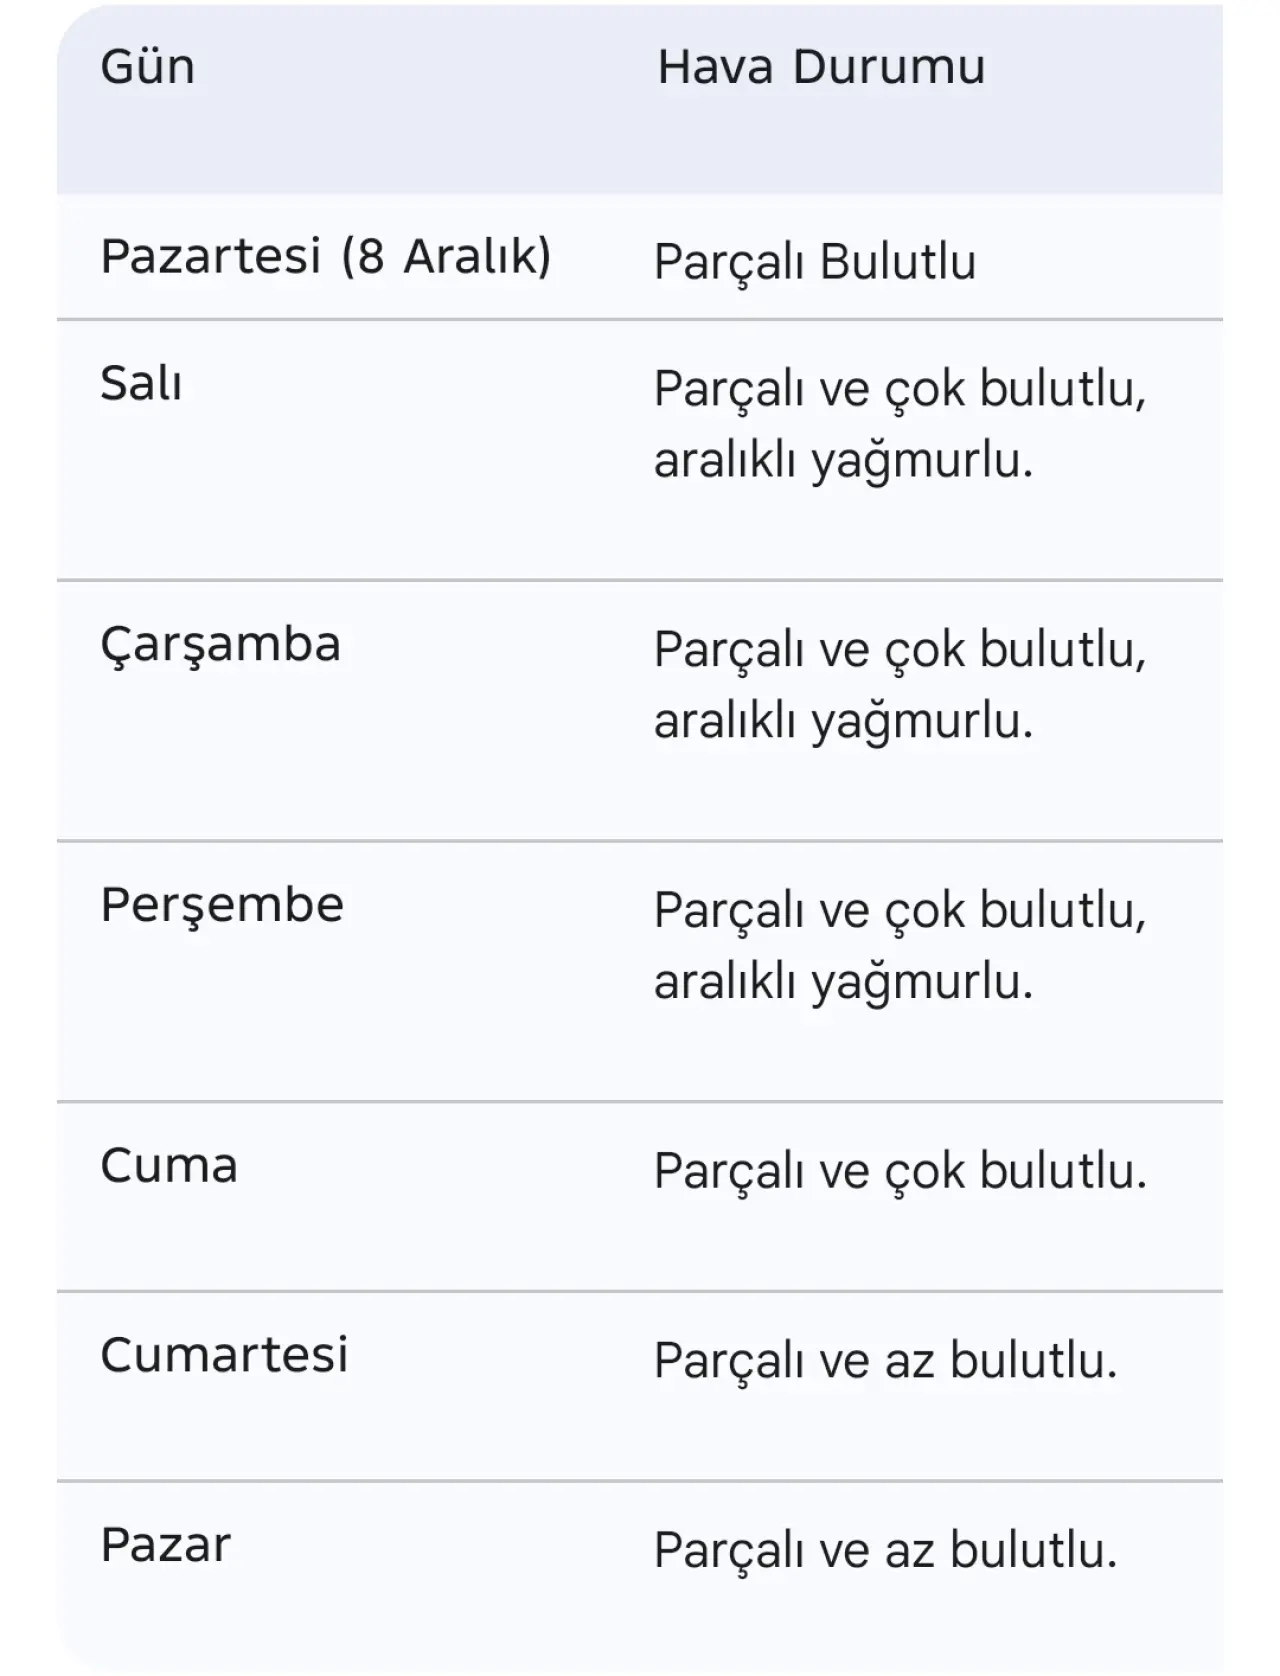Click the Gün column header
This screenshot has width=1280, height=1676.
148,68
